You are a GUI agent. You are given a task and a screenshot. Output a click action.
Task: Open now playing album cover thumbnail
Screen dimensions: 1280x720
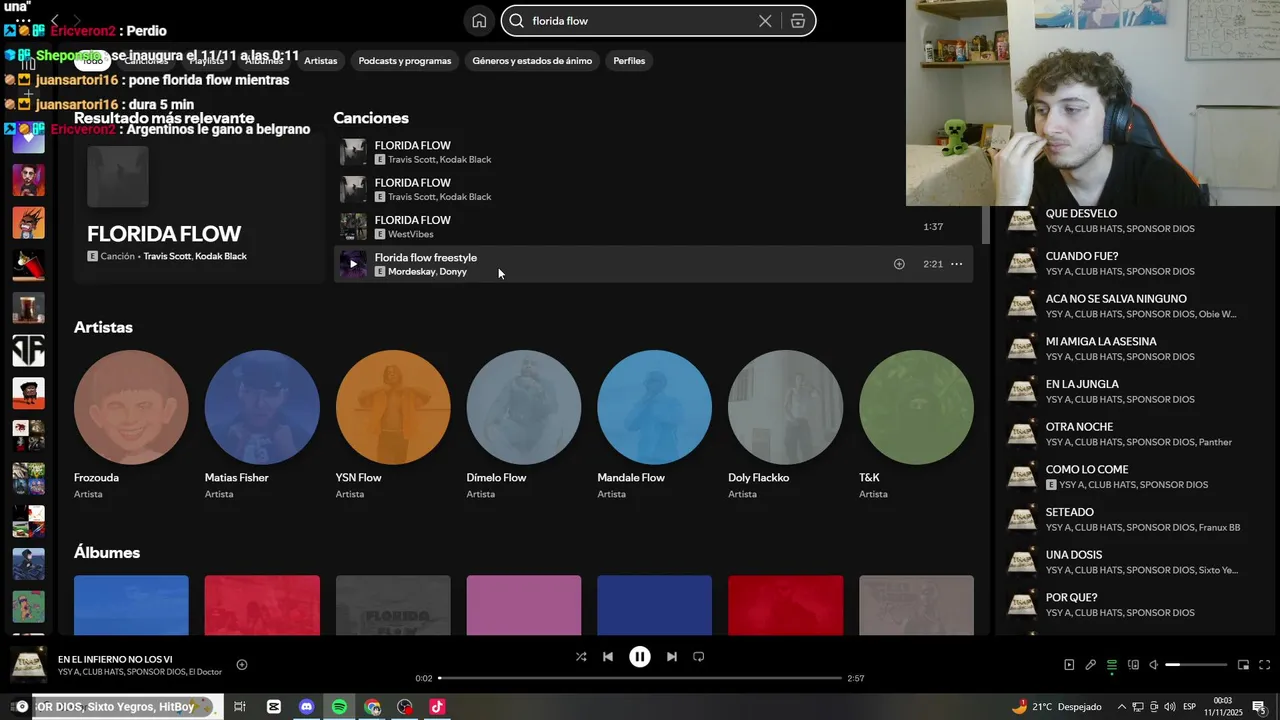pyautogui.click(x=28, y=665)
